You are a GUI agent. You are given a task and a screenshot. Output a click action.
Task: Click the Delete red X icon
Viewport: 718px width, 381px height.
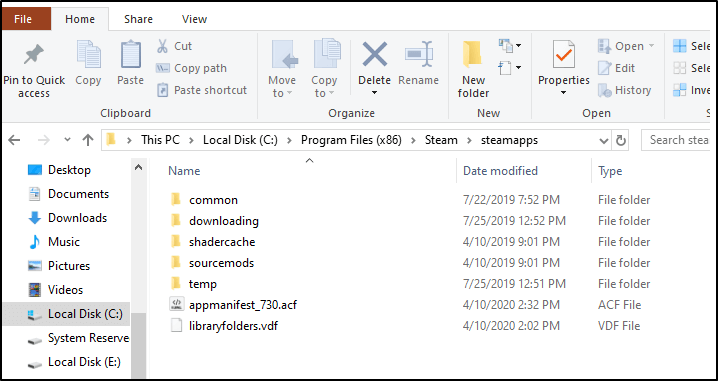(375, 55)
